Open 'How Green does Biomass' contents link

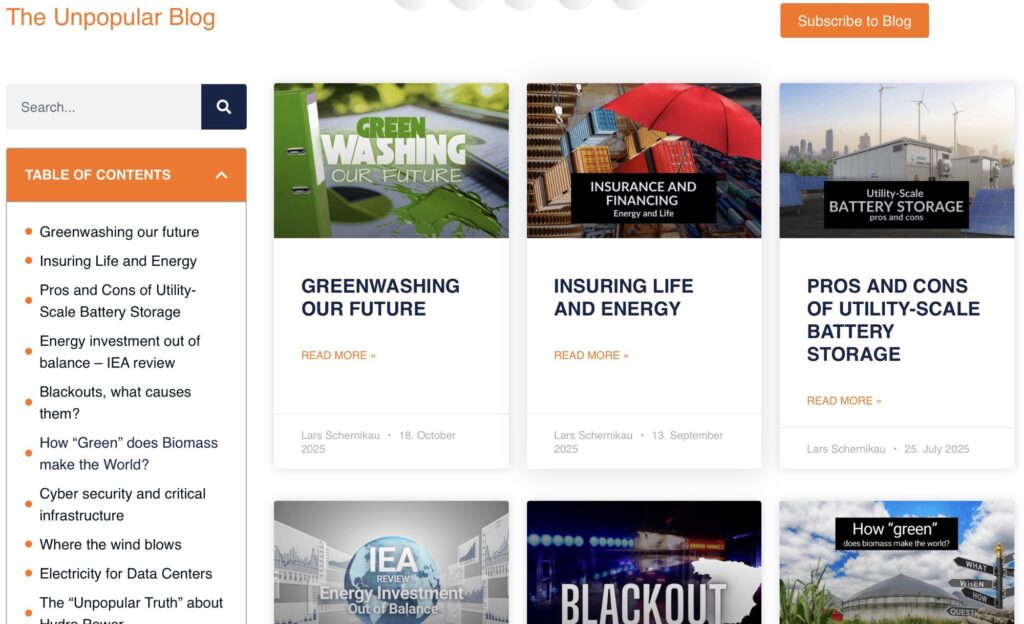128,454
